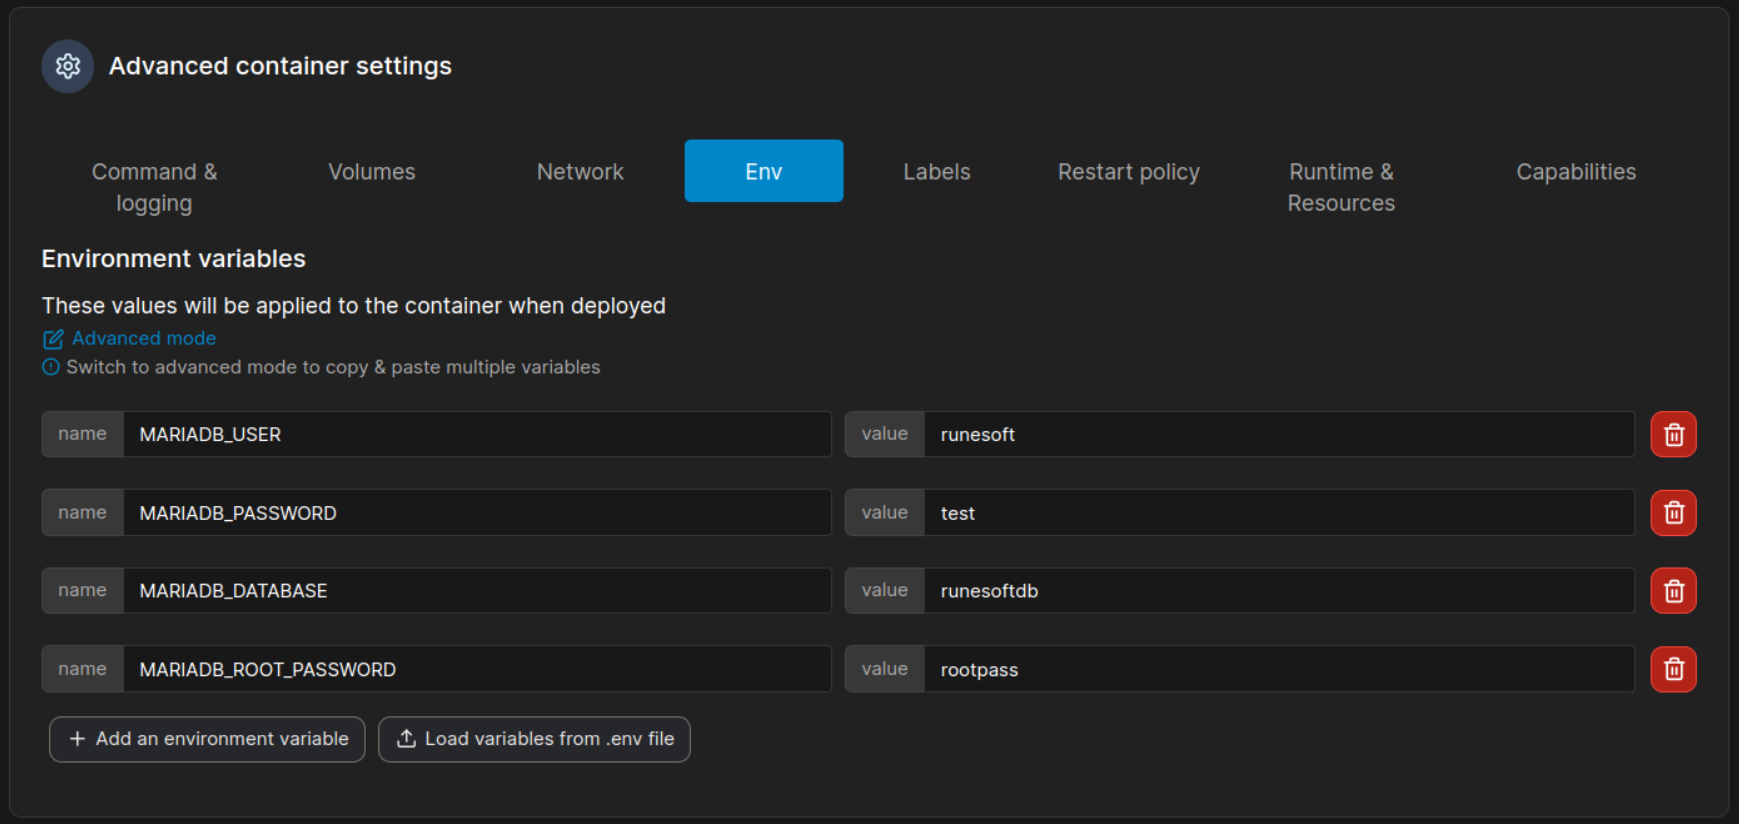Edit the value field containing runesoft
Image resolution: width=1739 pixels, height=824 pixels.
tap(1278, 435)
